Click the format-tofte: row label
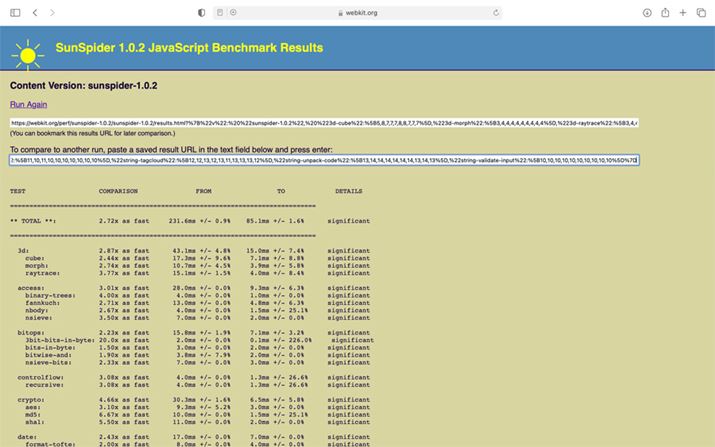This screenshot has height=447, width=715. [50, 444]
